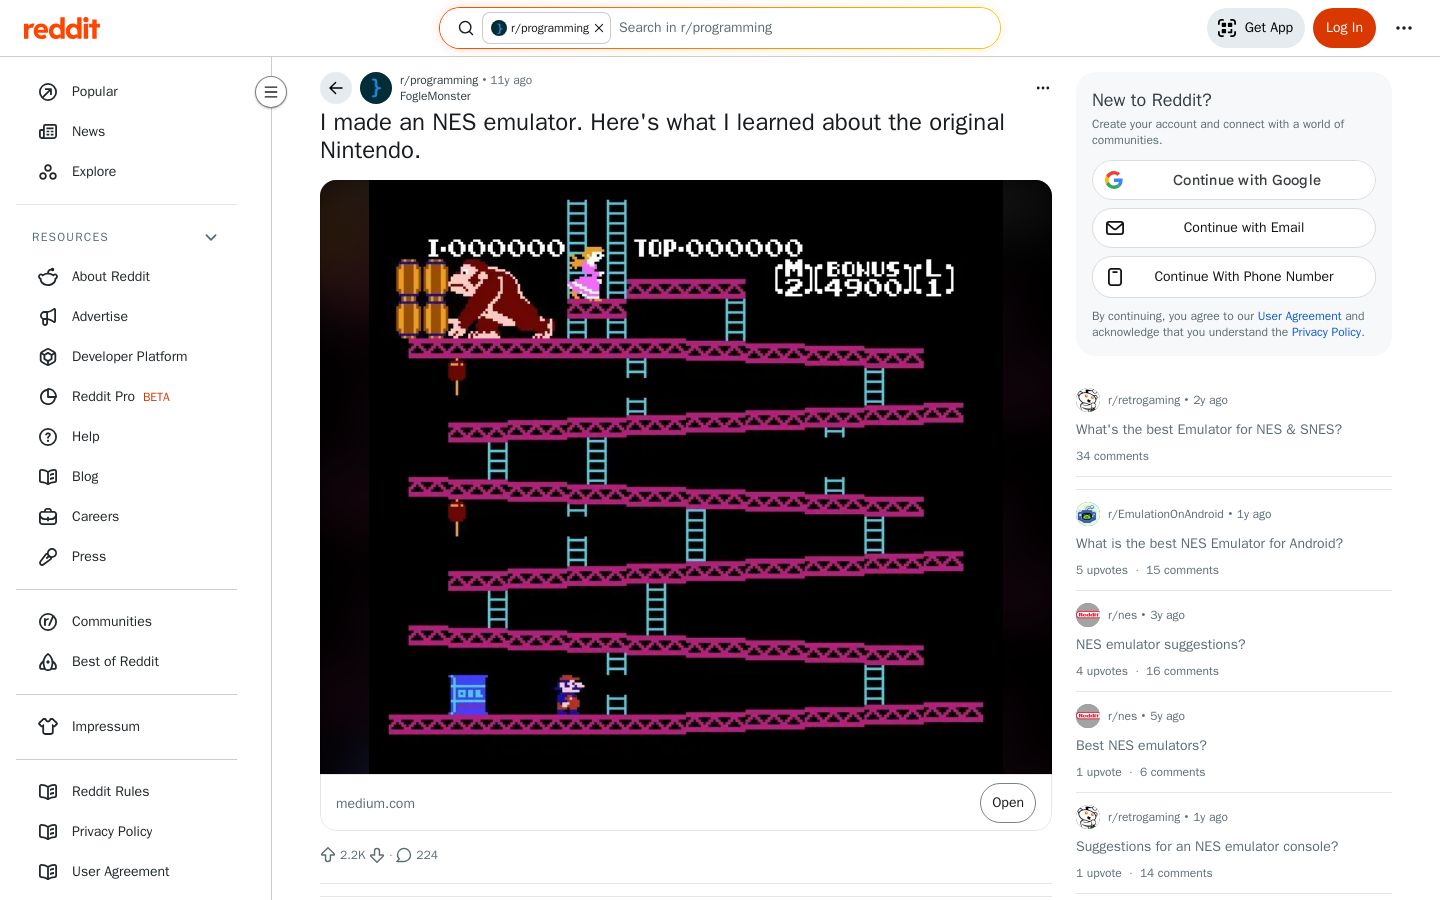This screenshot has width=1440, height=900.
Task: Click the Reddit Rules icon
Action: point(48,792)
